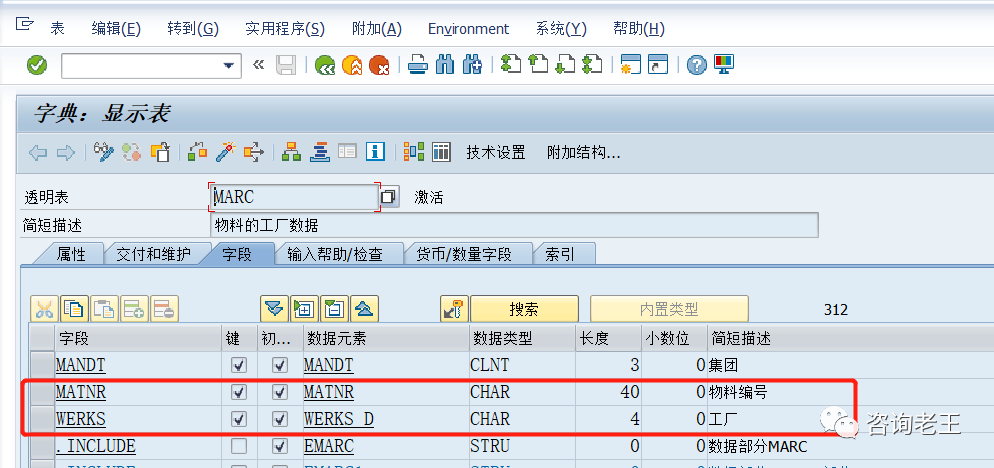Screen dimensions: 994x468
Task: Toggle initial values checkbox for WERKS
Action: pyautogui.click(x=280, y=419)
